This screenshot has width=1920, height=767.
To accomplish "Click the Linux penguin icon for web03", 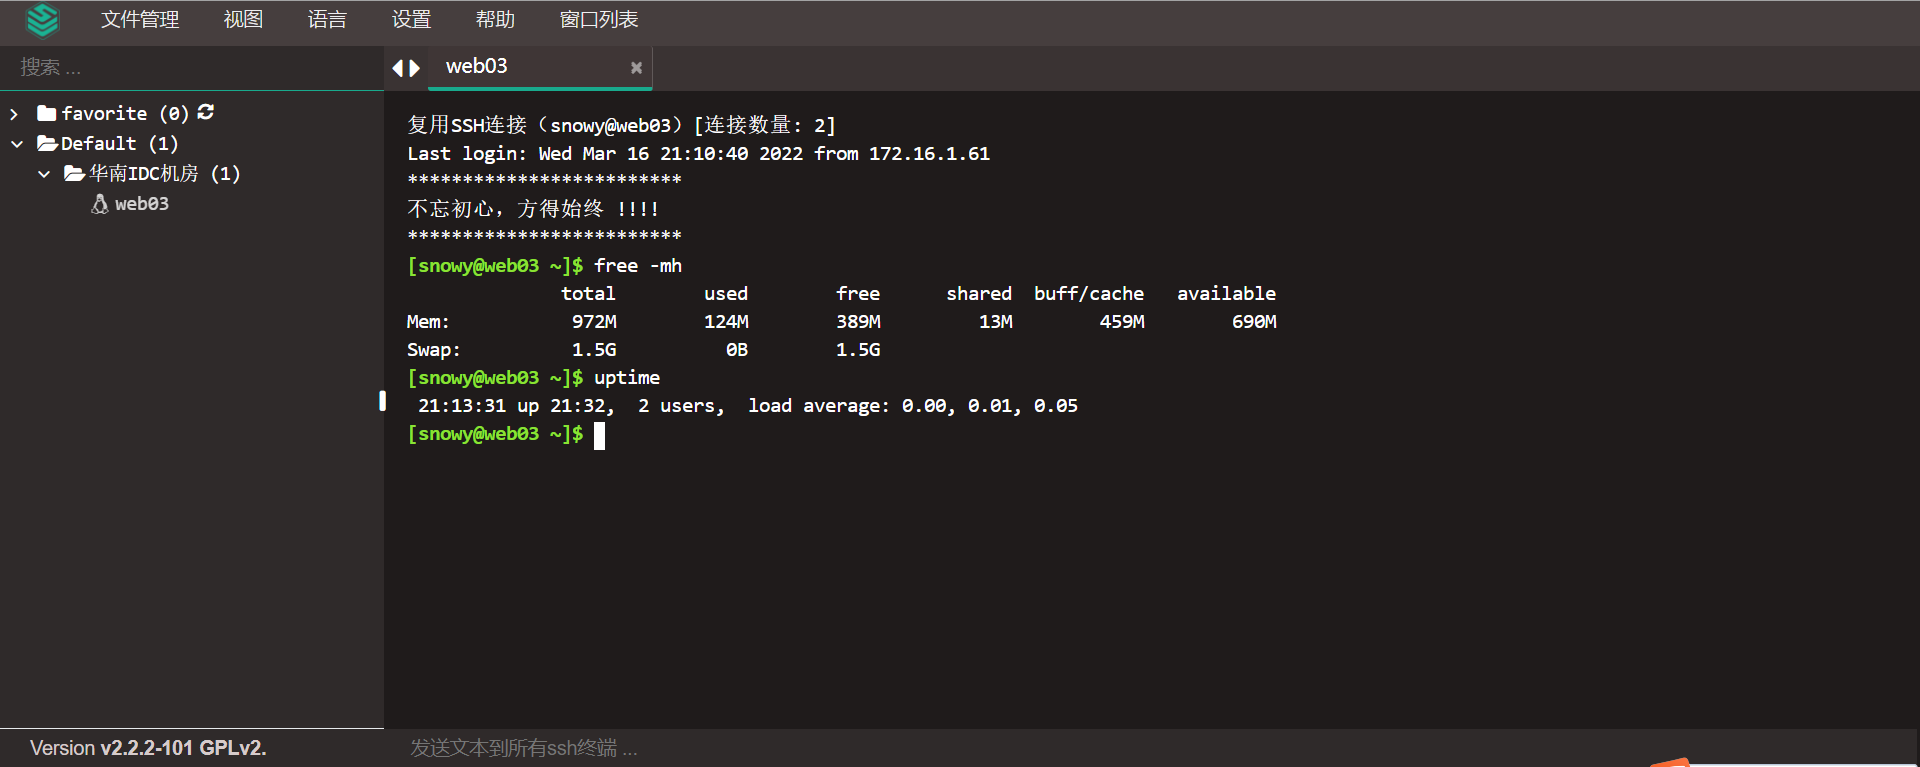I will pyautogui.click(x=100, y=204).
